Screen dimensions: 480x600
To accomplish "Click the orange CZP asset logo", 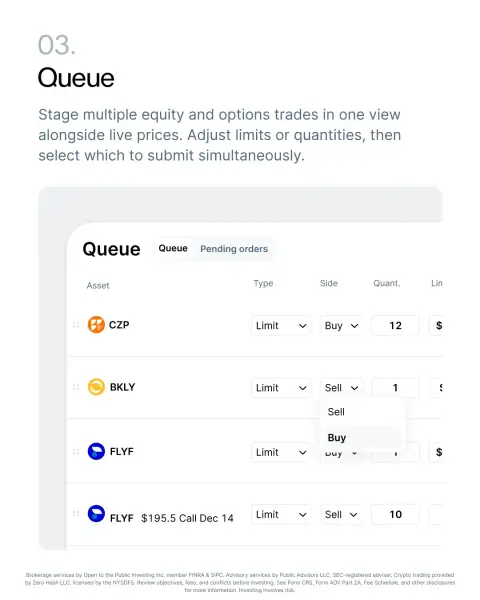I will tap(96, 325).
